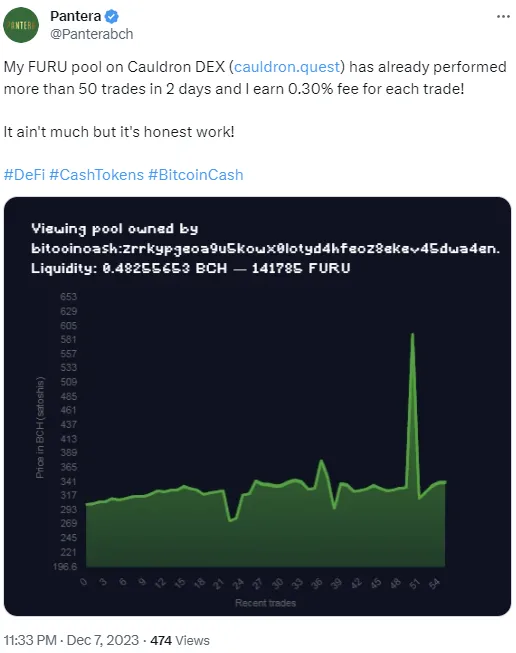Open the Pantera profile avatar

pyautogui.click(x=21, y=25)
